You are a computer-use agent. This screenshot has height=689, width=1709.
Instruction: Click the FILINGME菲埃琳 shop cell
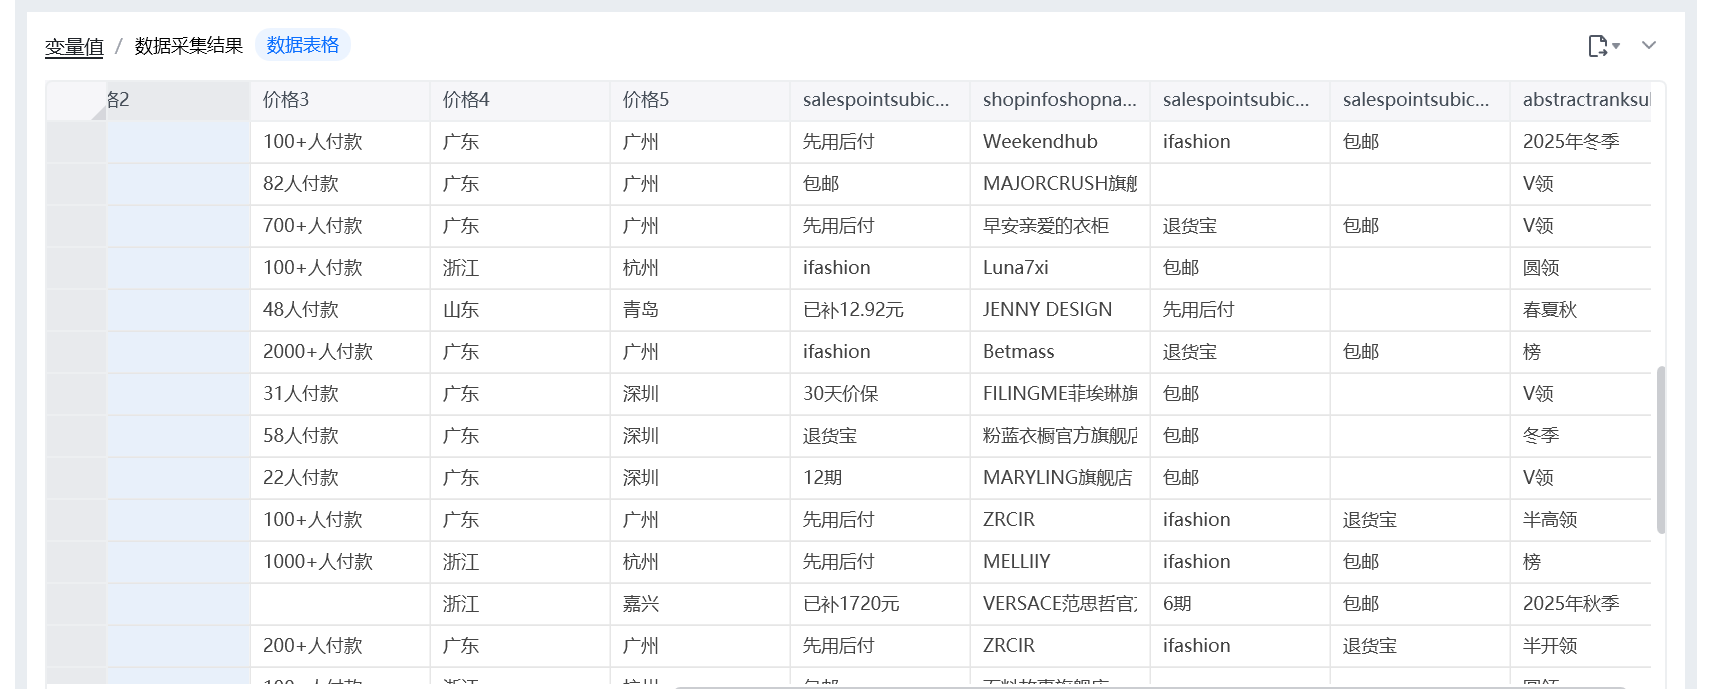(x=1060, y=394)
